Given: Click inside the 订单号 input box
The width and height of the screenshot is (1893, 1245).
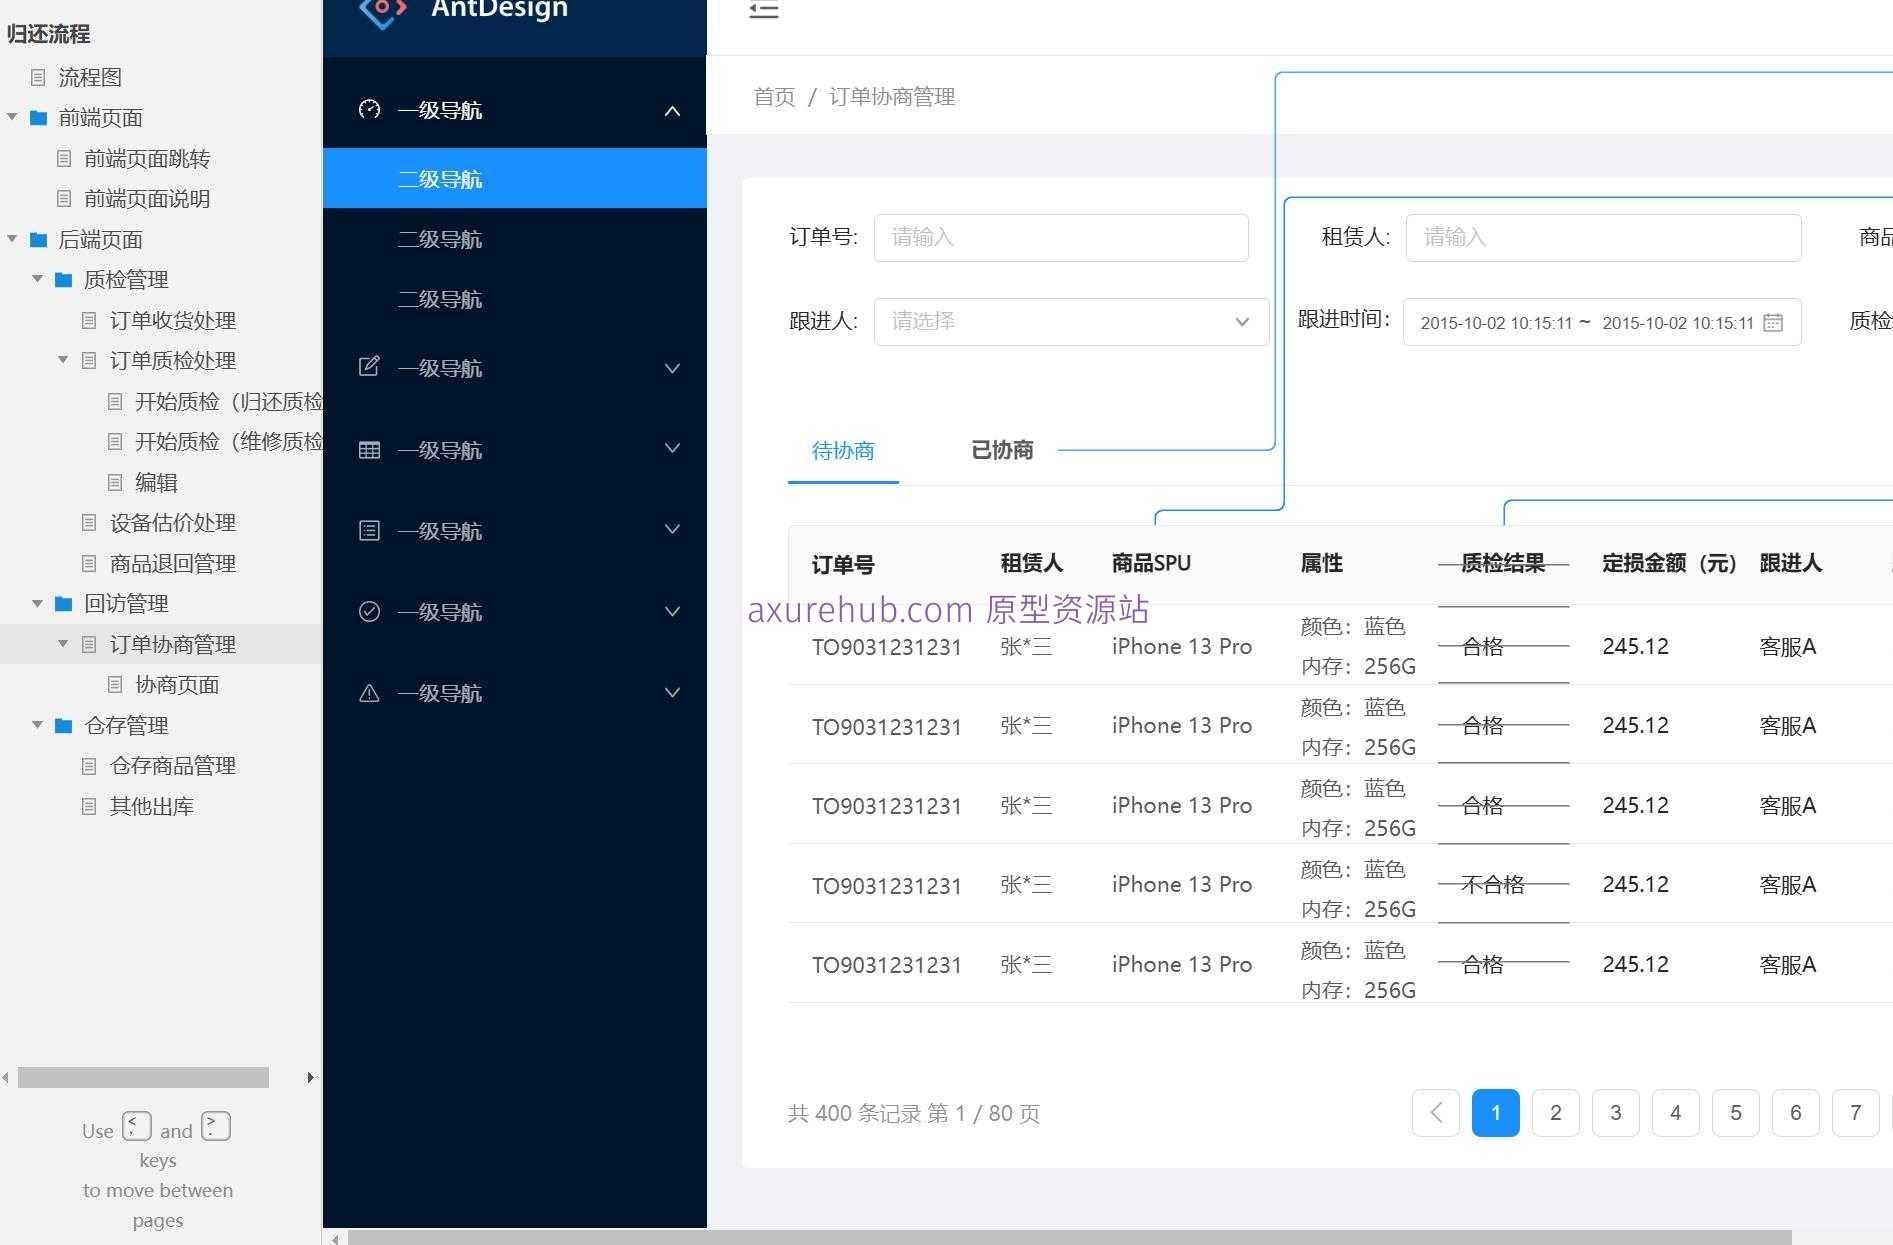Looking at the screenshot, I should coord(1060,237).
